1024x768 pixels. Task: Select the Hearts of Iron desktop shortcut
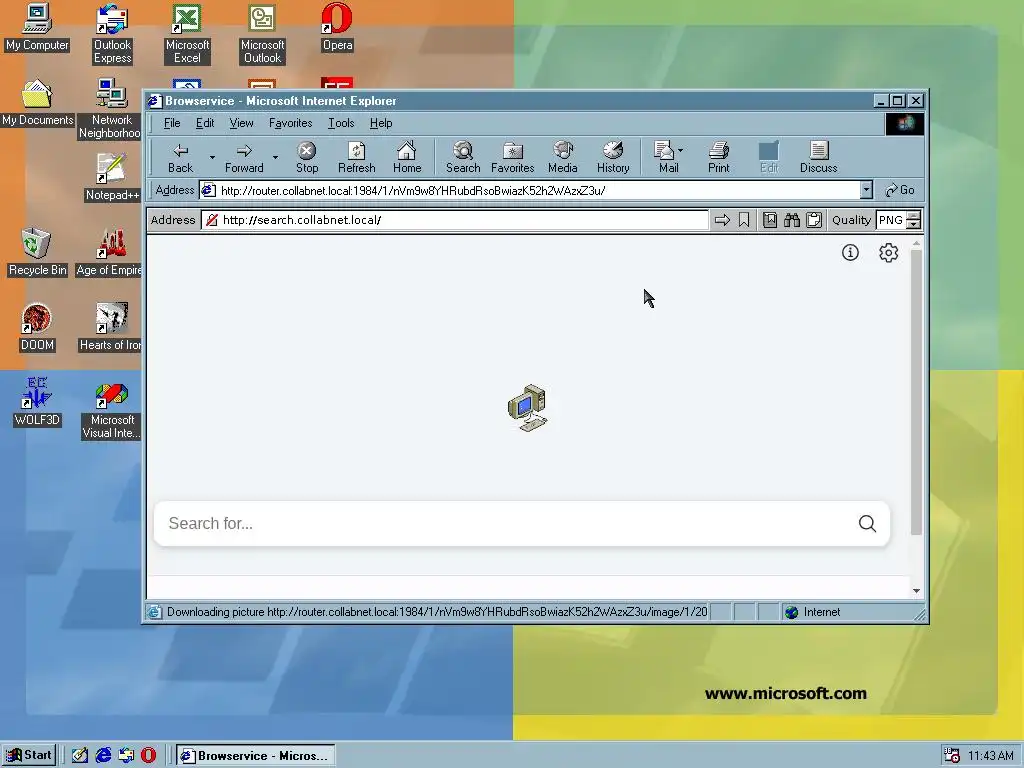110,327
